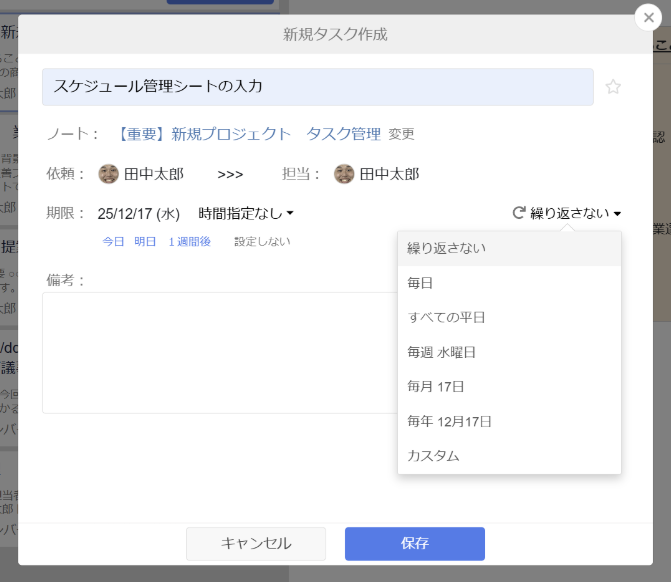The width and height of the screenshot is (671, 582).
Task: Select 毎月 17日 repeat option
Action: 509,387
